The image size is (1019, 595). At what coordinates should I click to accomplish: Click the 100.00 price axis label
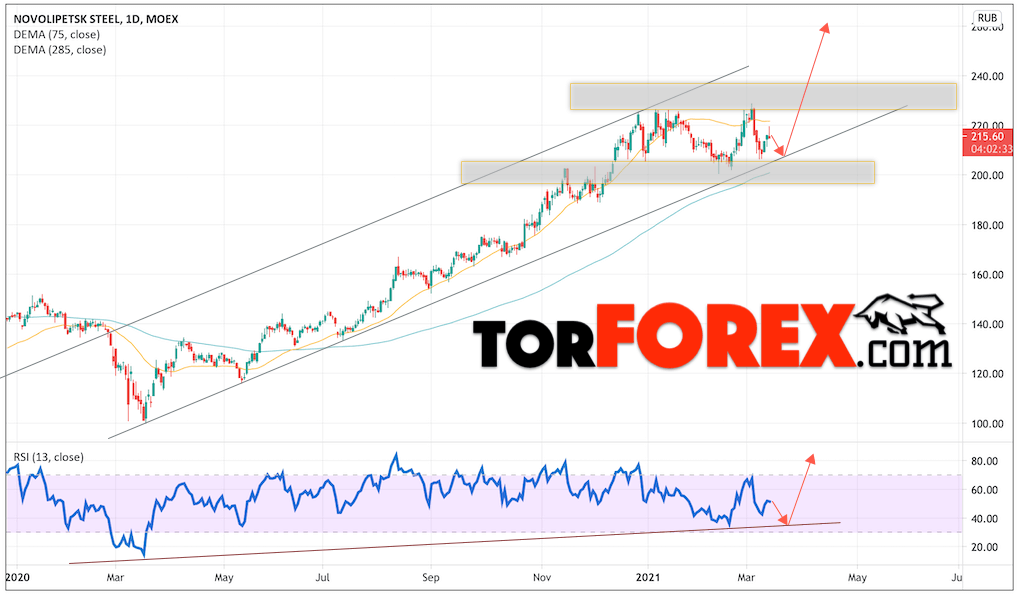tap(987, 424)
